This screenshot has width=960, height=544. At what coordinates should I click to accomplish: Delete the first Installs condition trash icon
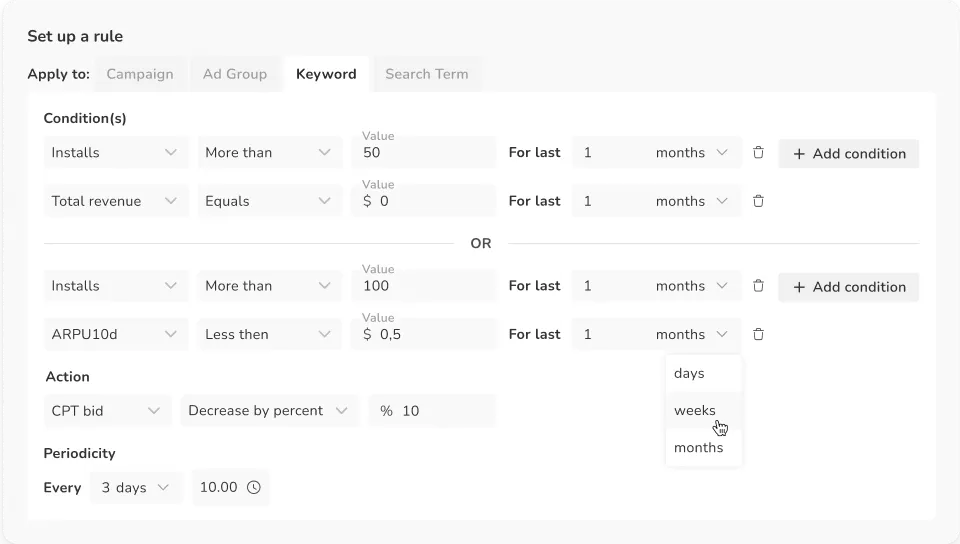coord(758,153)
